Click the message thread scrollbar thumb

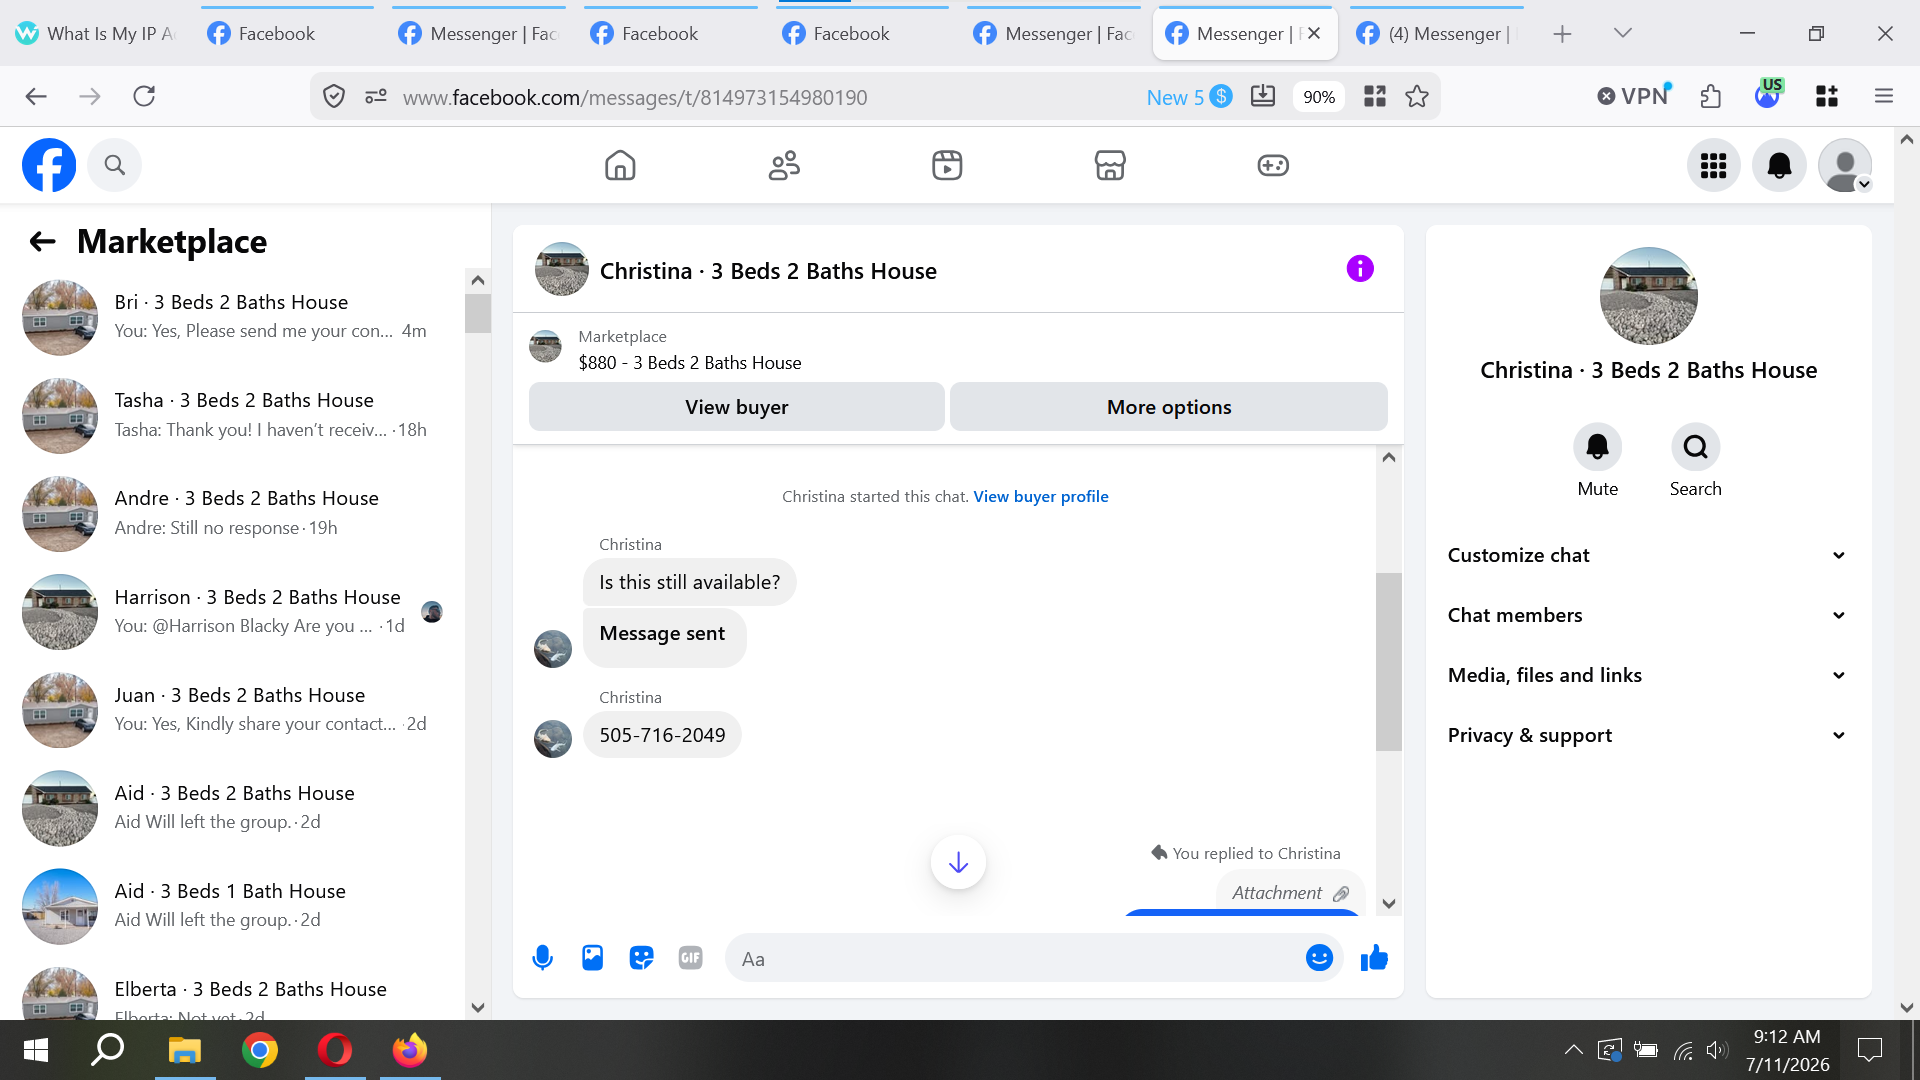1388,661
